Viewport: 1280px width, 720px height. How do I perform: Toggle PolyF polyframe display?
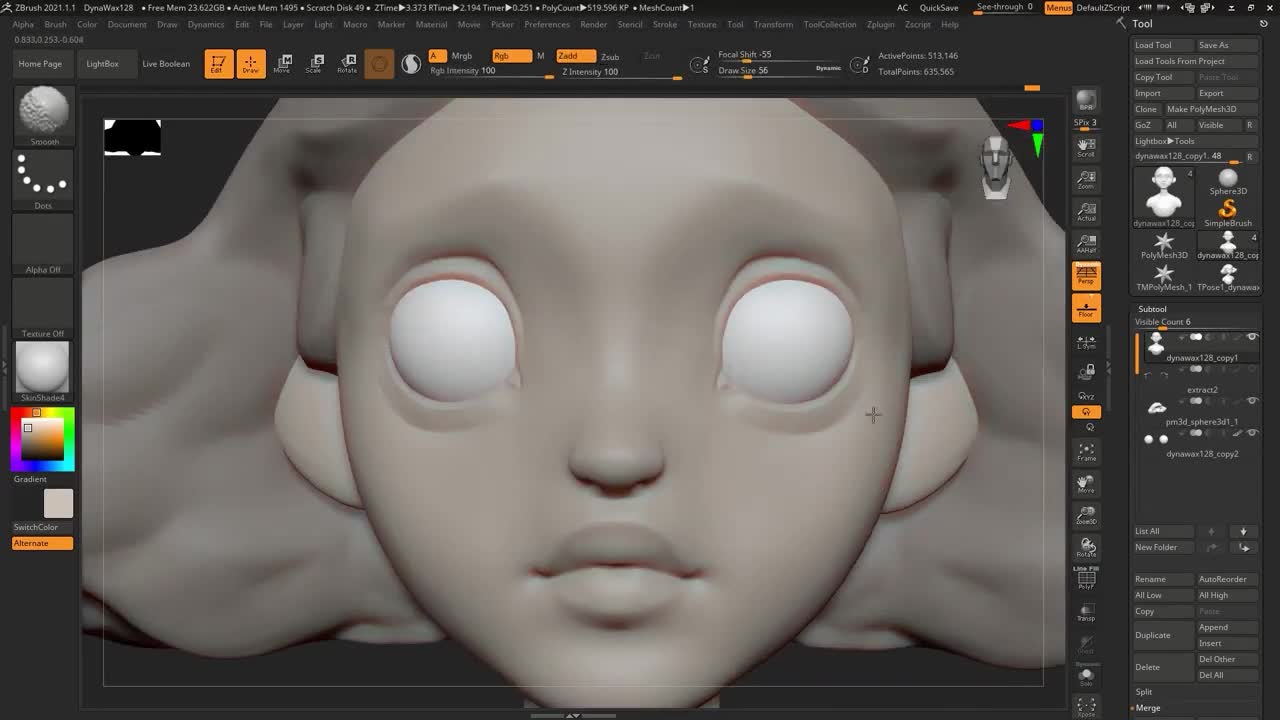(1086, 579)
